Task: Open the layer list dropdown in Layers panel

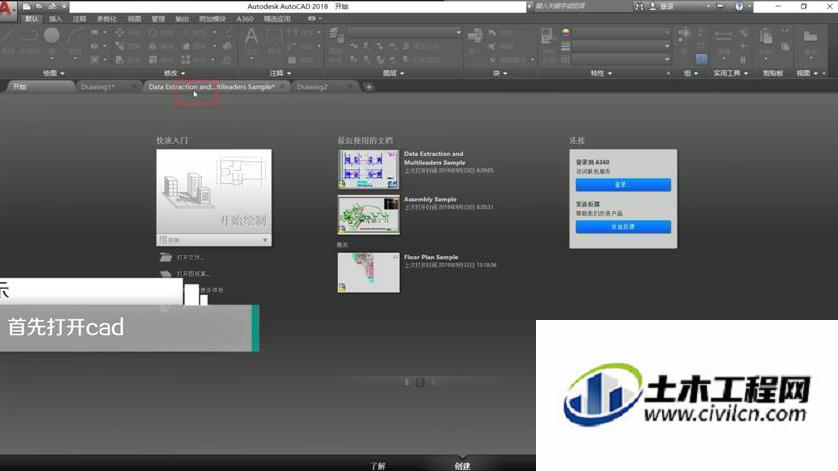Action: [405, 33]
